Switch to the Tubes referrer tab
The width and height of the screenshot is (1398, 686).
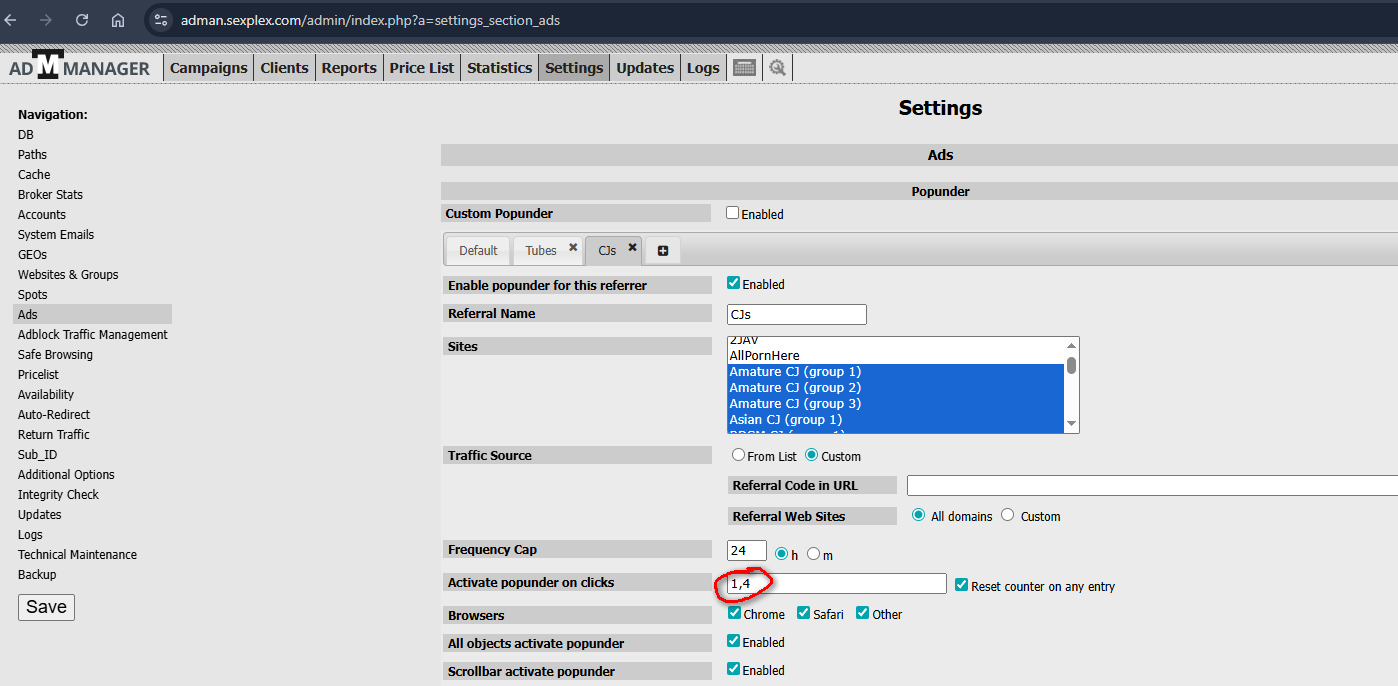(x=541, y=250)
